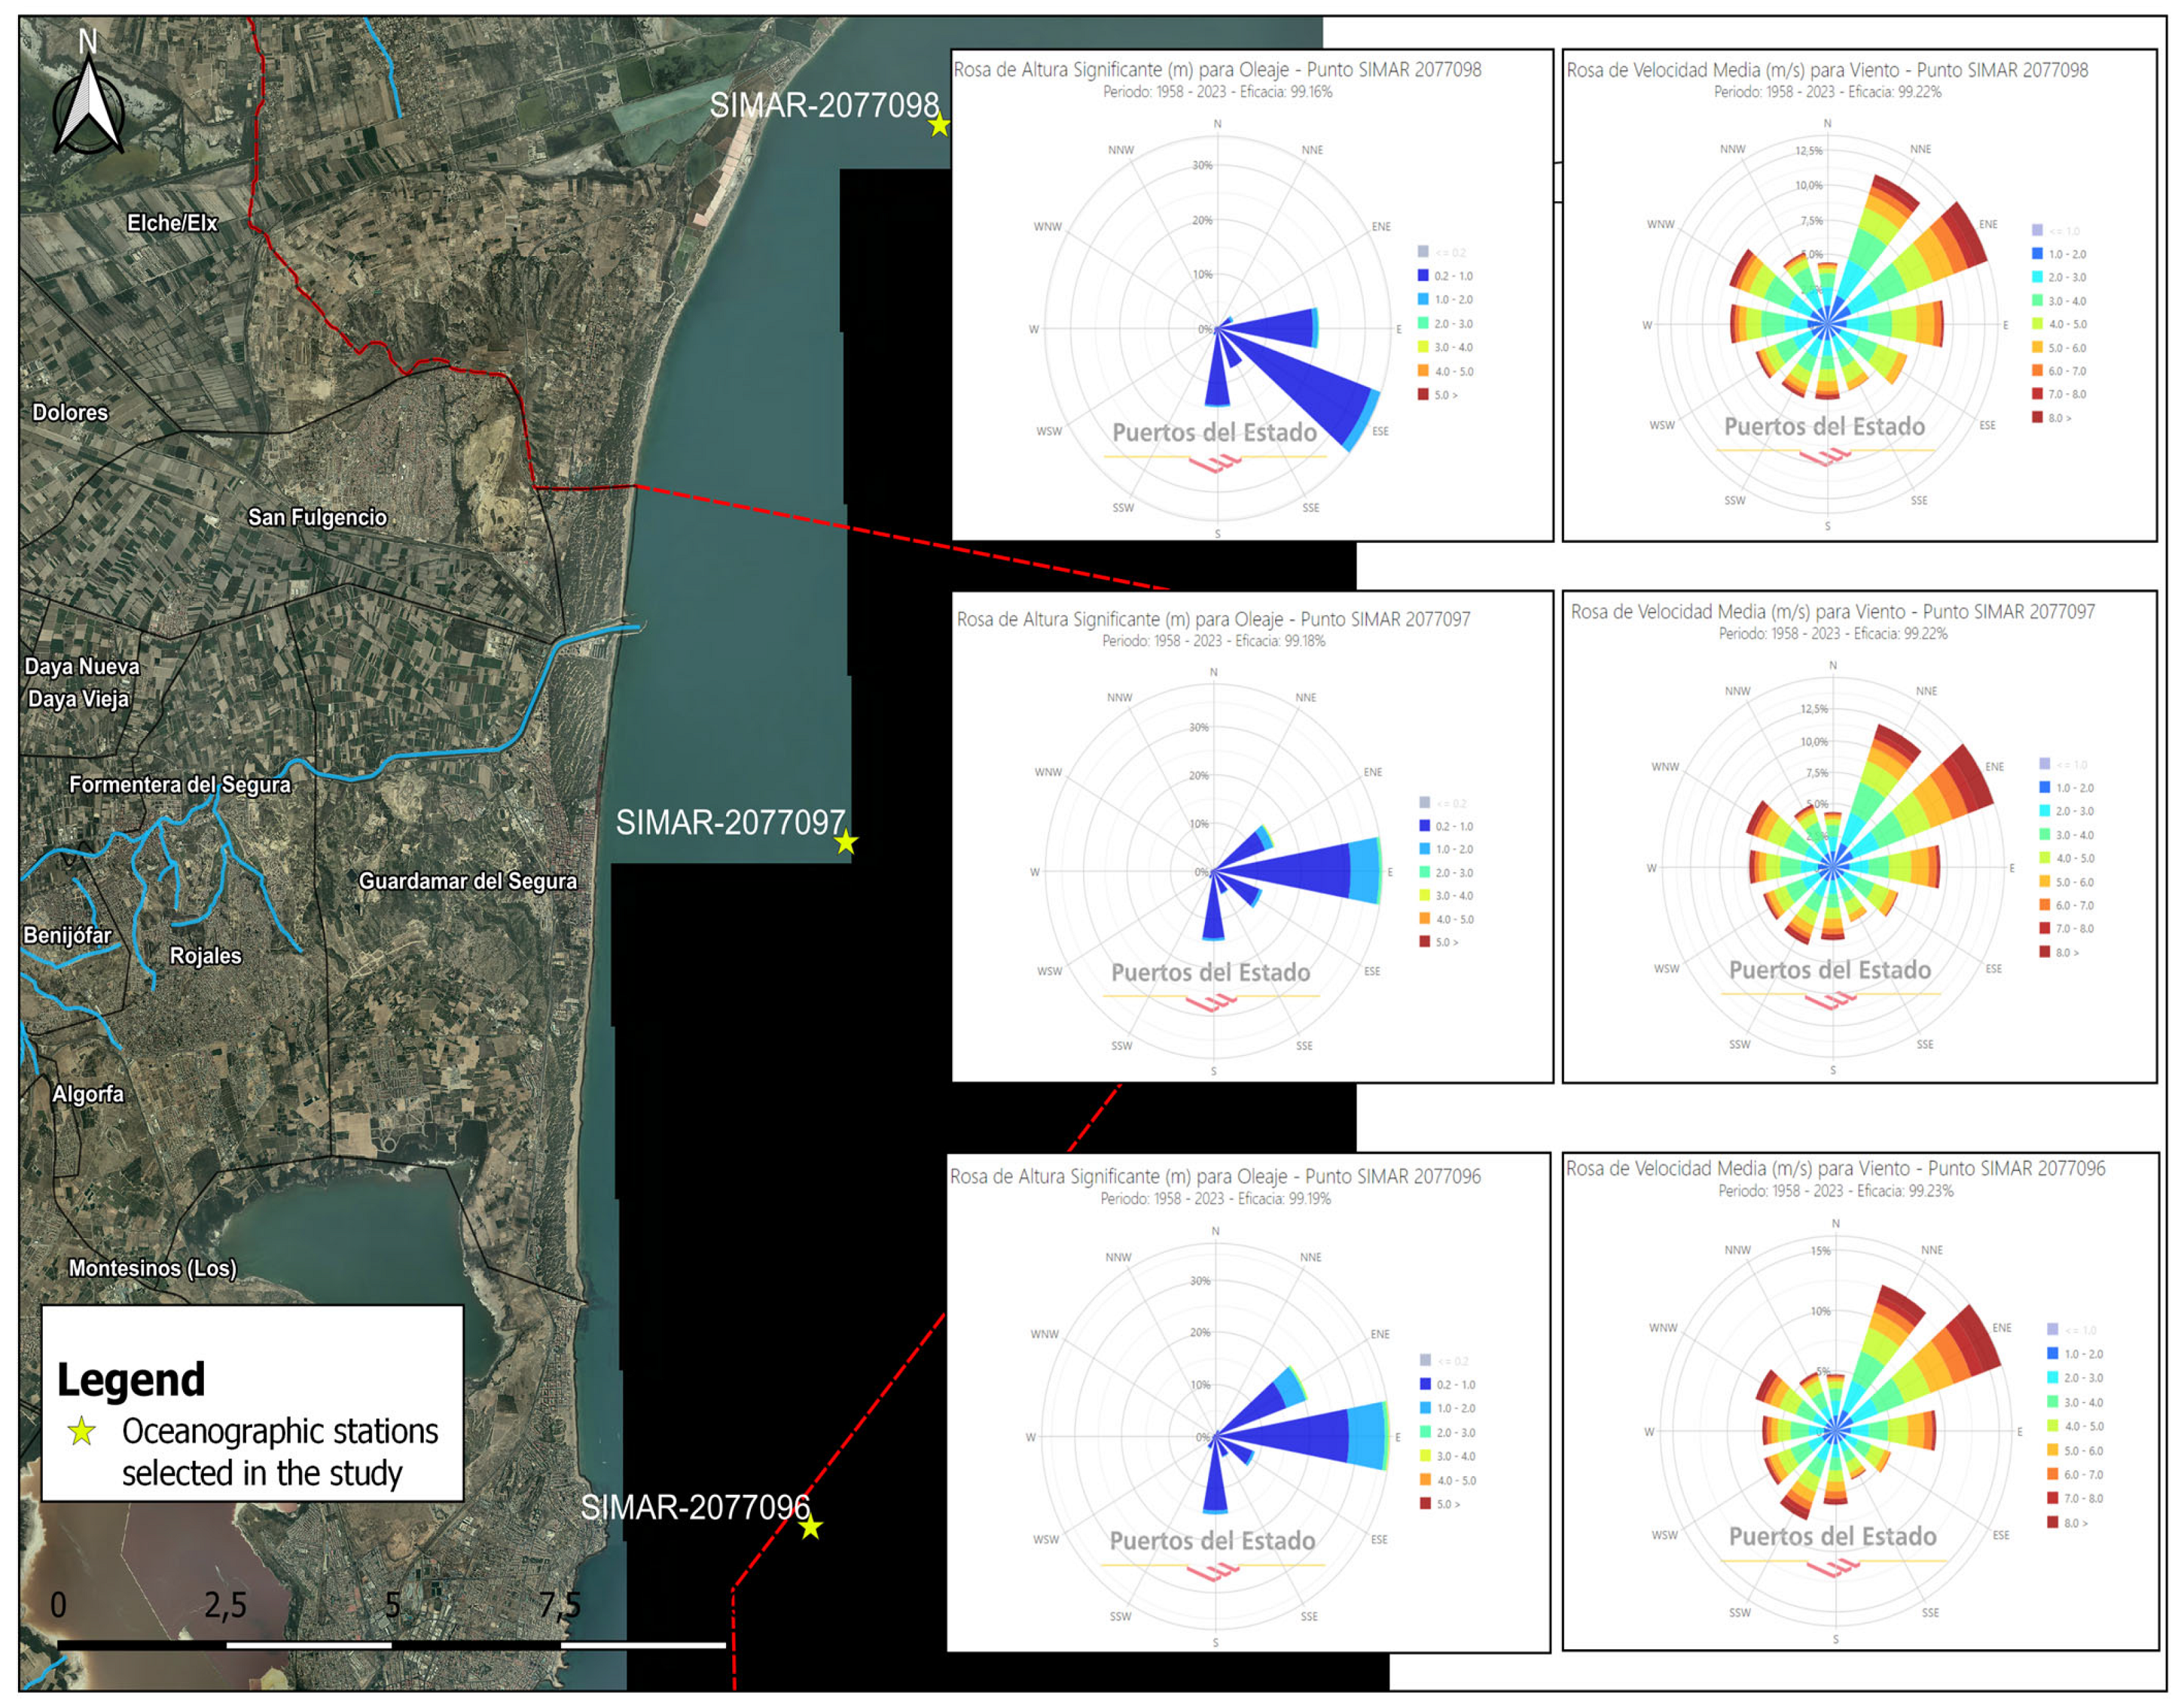The image size is (2181, 1708).
Task: Click the yellow star at SIMAR-2077096
Action: 811,1528
